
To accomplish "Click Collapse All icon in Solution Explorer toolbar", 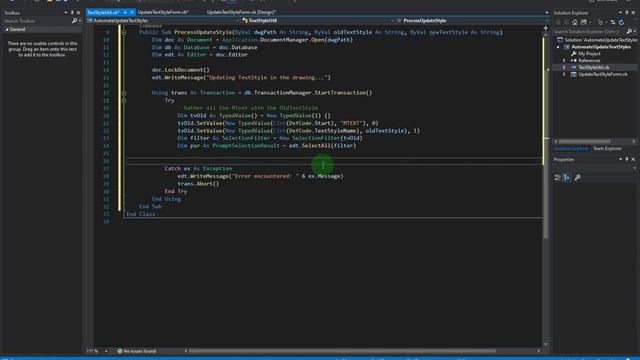I will coord(613,22).
